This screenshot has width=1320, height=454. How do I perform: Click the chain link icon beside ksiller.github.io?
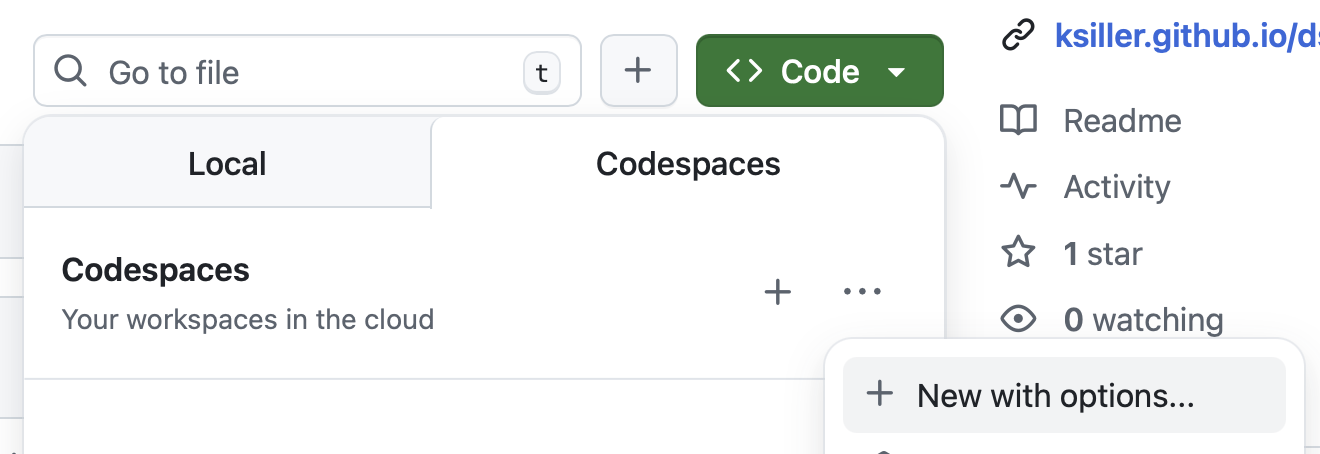(1018, 37)
